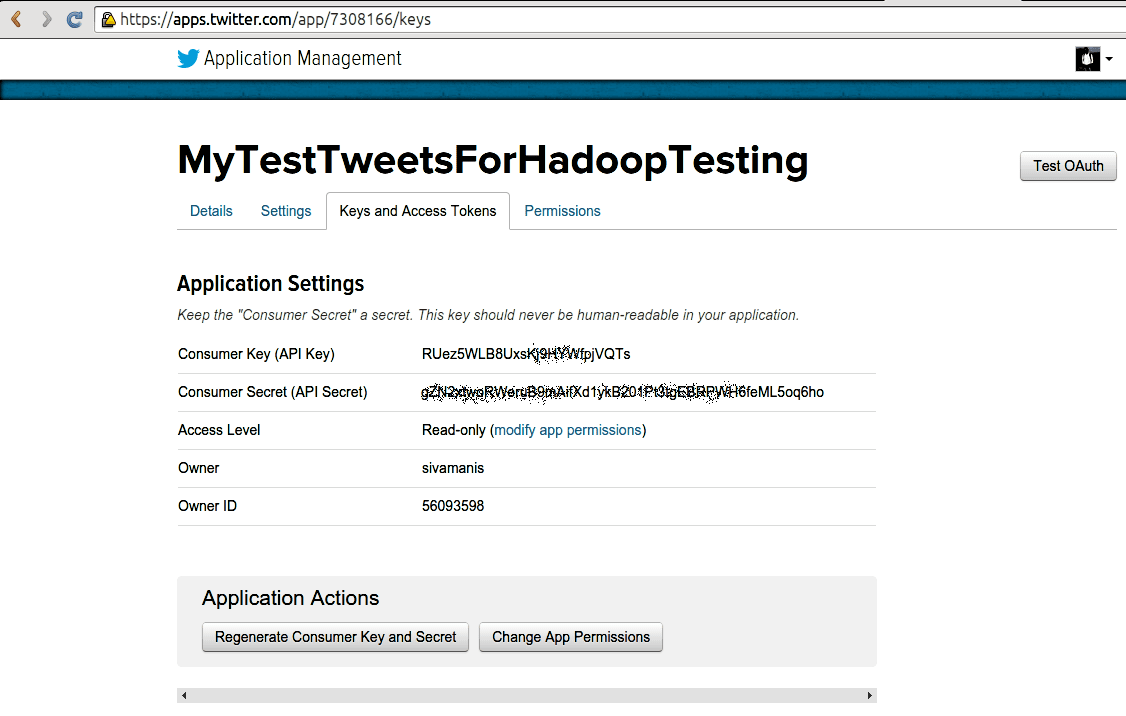Switch to the Settings tab
Viewport: 1126px width, 716px height.
(286, 211)
